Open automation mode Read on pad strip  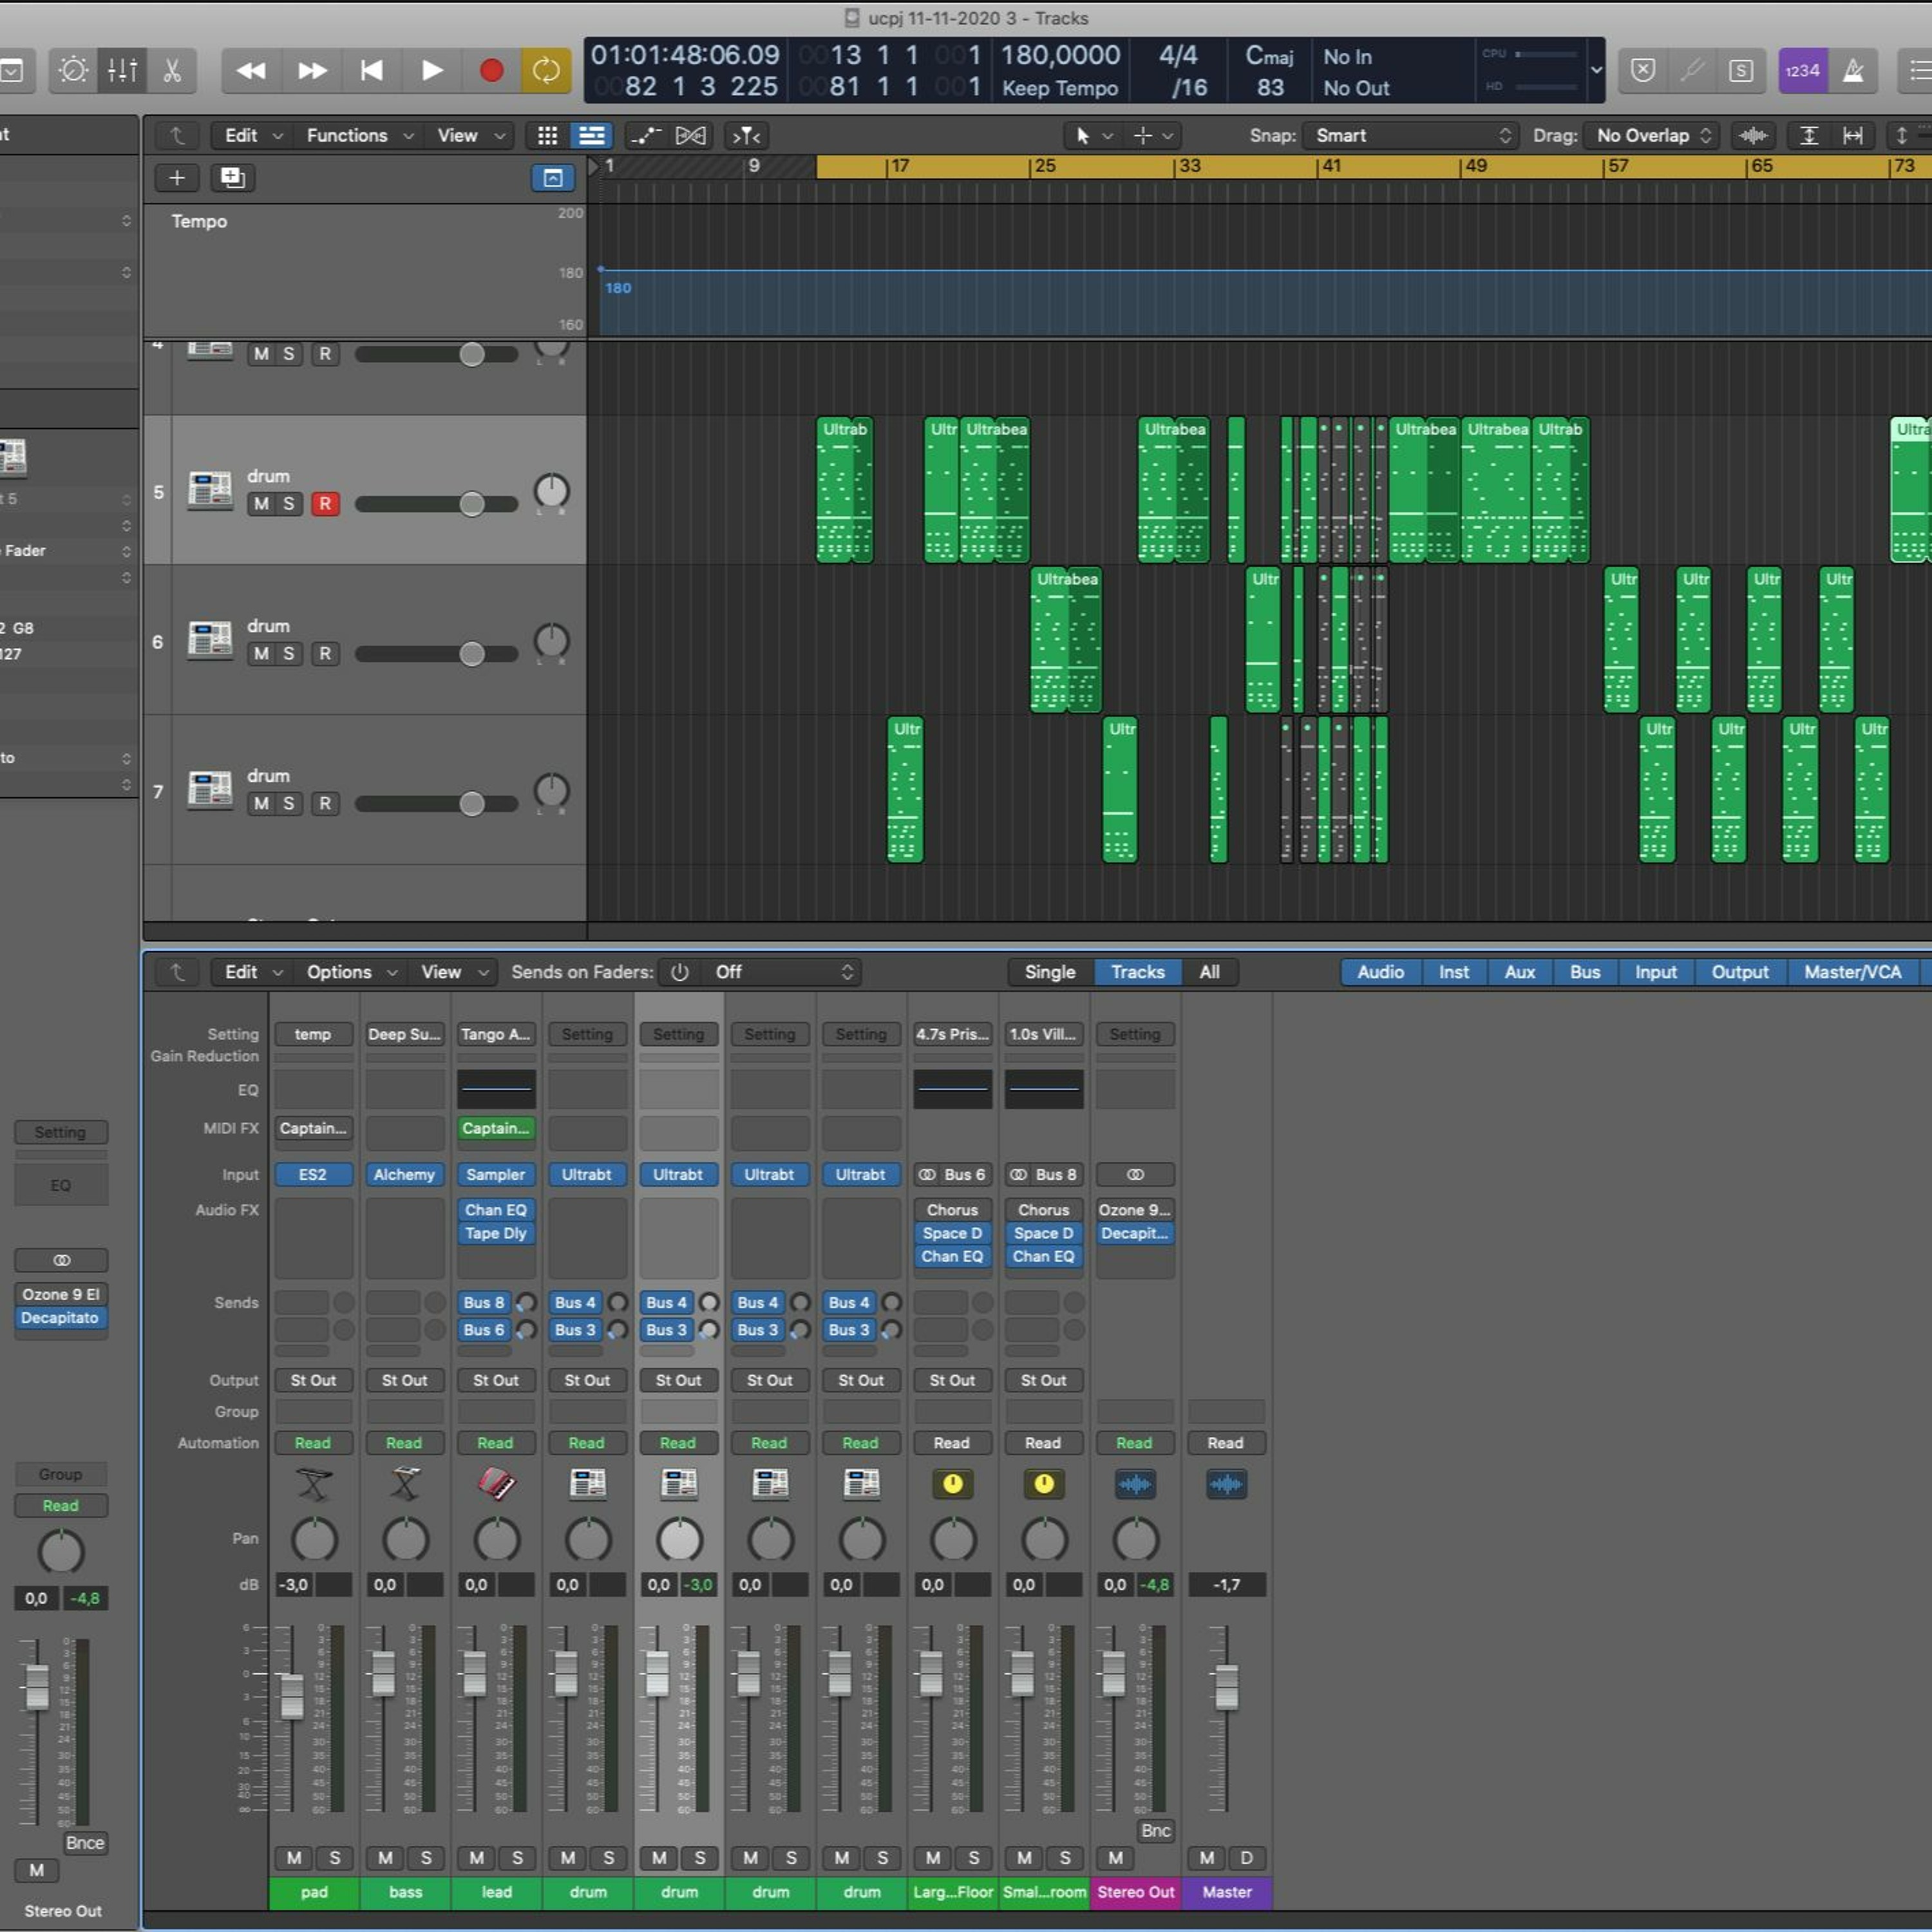tap(313, 1443)
